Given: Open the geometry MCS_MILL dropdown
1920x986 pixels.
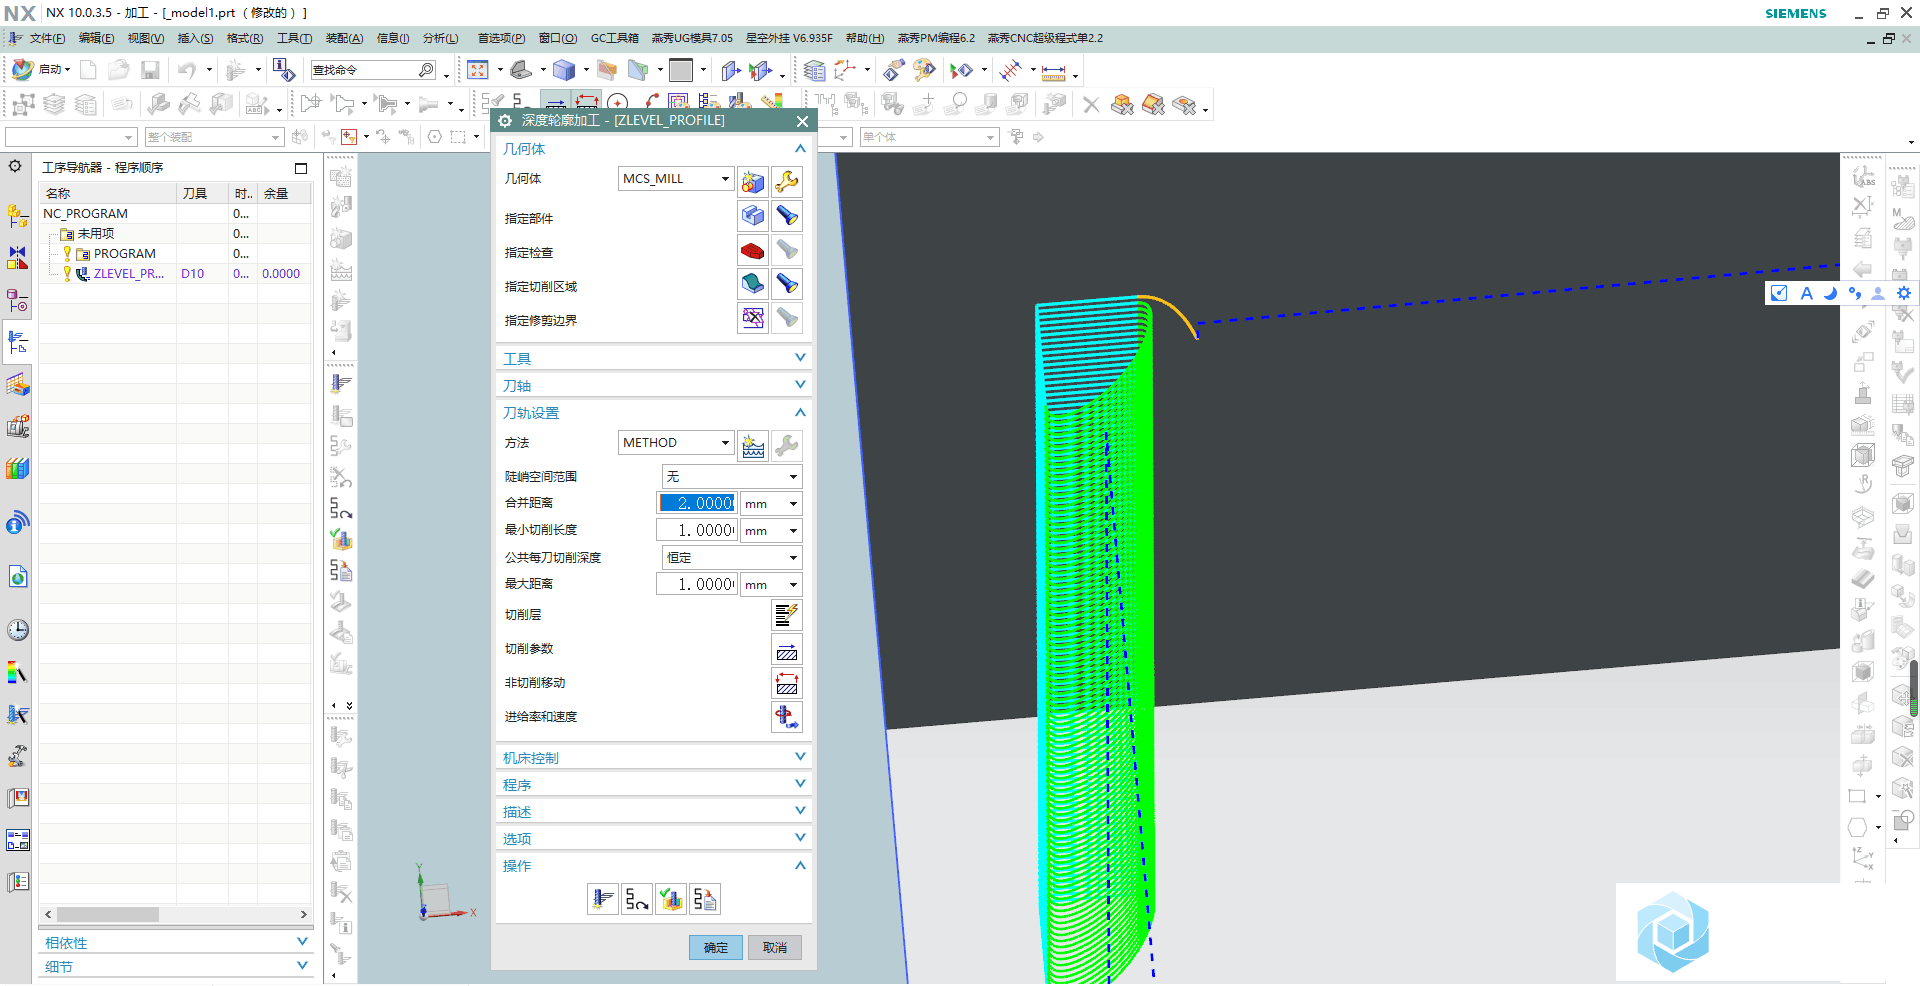Looking at the screenshot, I should coord(725,179).
